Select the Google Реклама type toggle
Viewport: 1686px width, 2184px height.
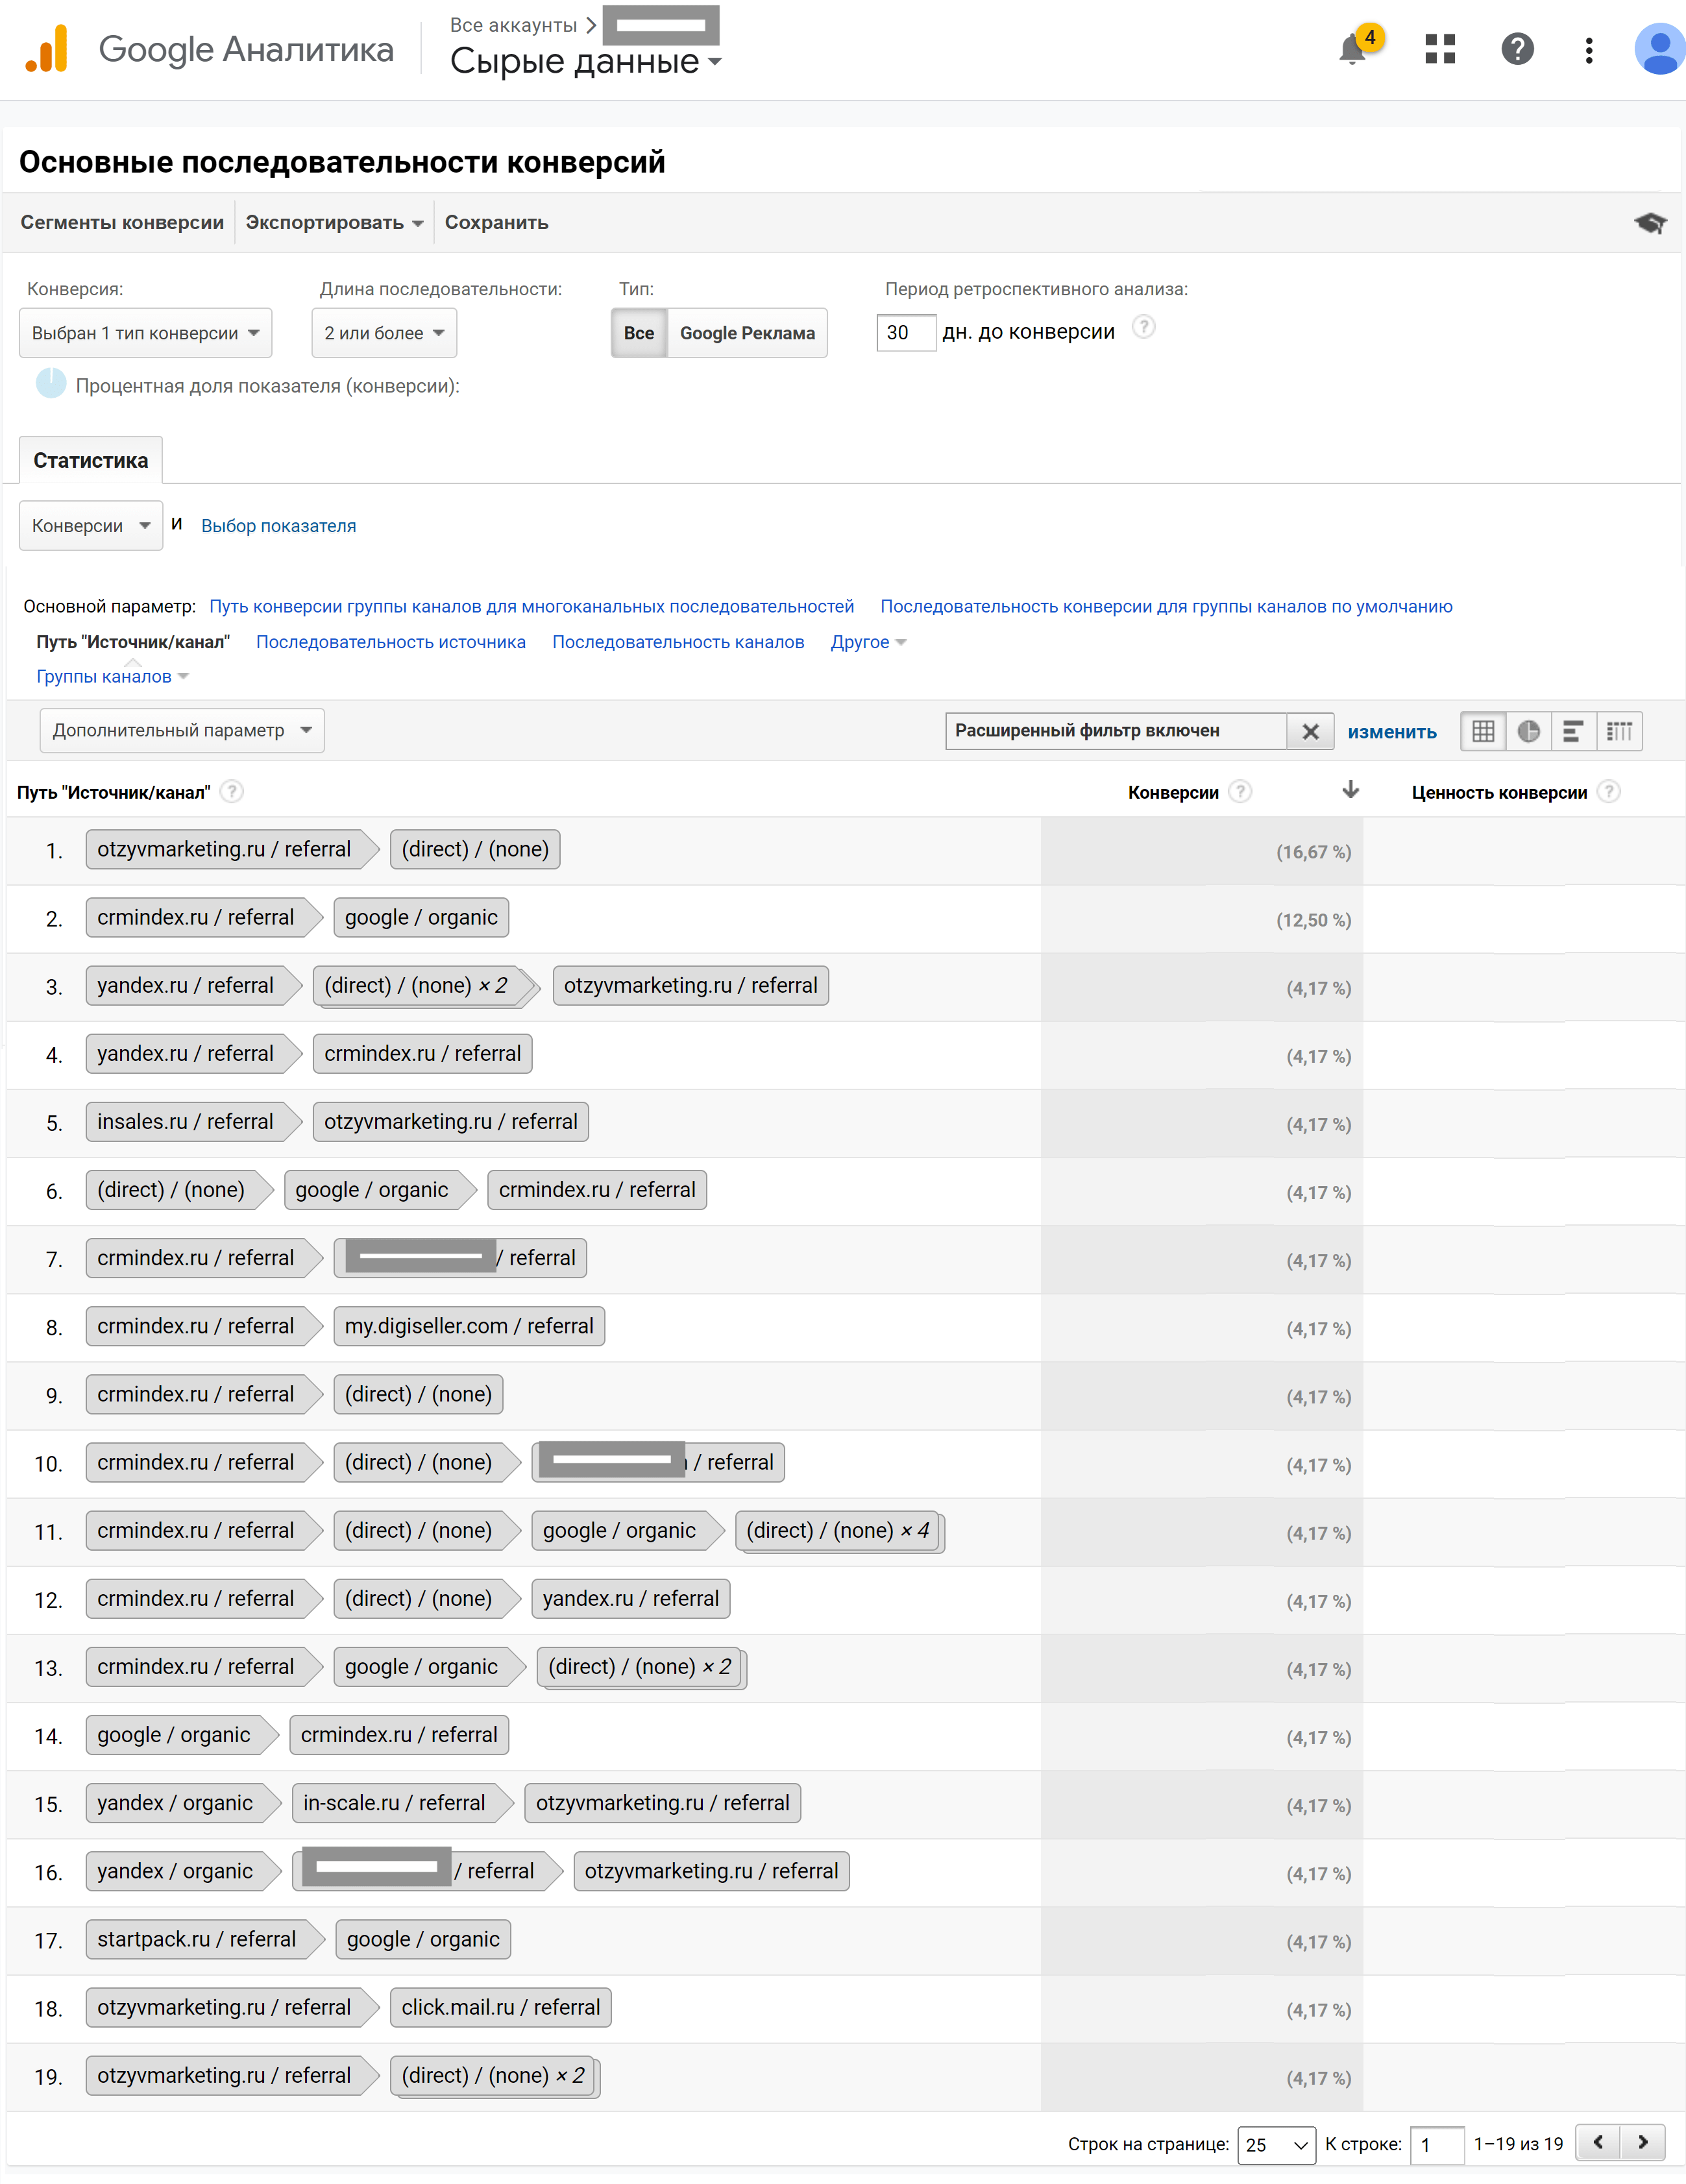[747, 333]
